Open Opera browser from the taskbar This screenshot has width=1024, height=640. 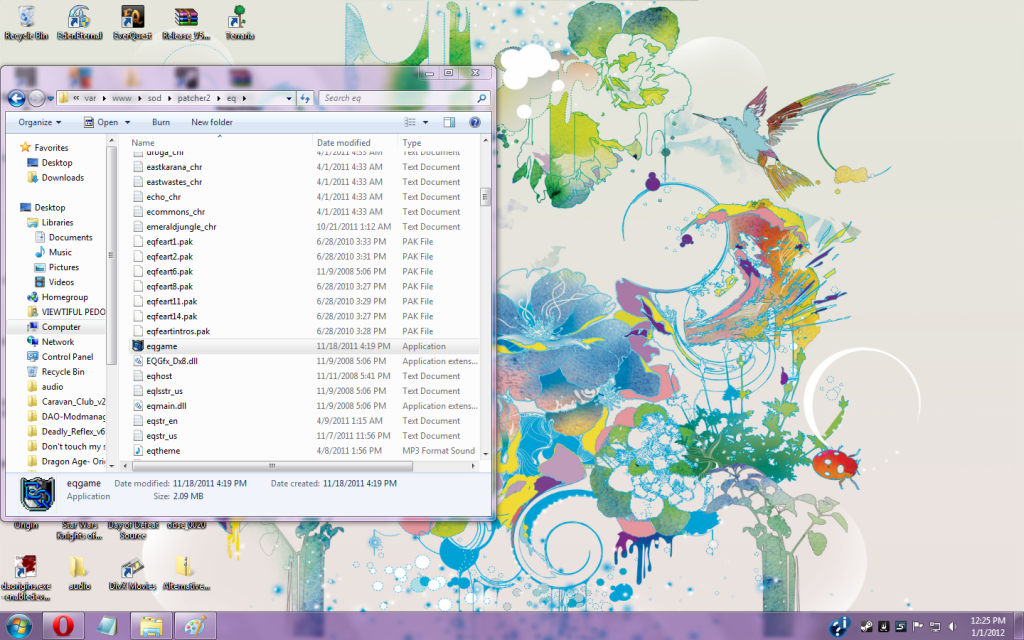tap(63, 626)
